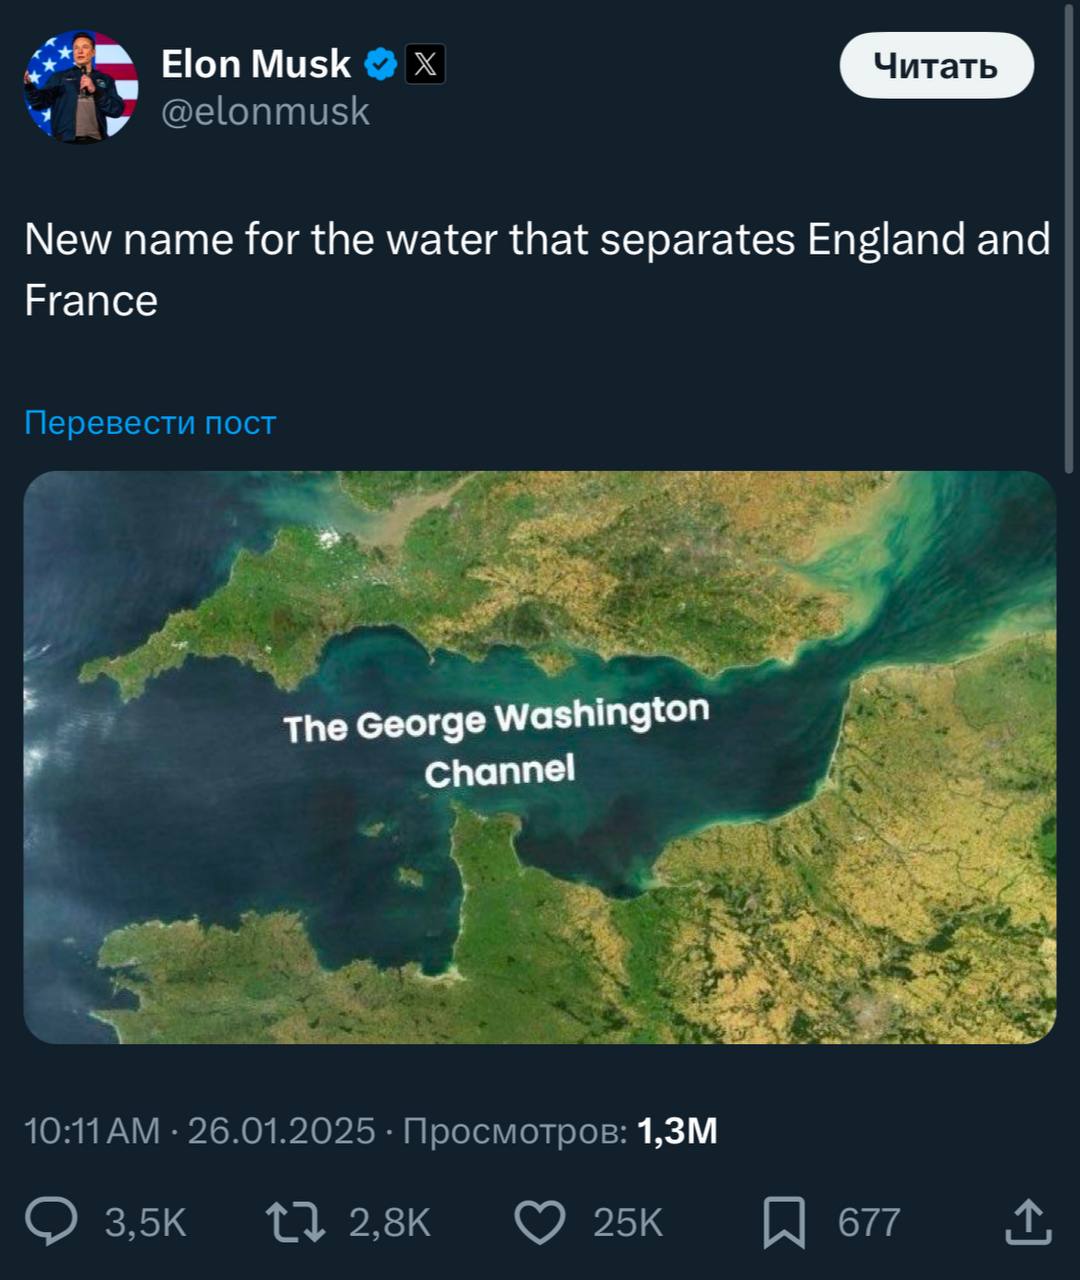The height and width of the screenshot is (1280, 1080).
Task: Open Elon Musk's profile avatar
Action: coord(81,86)
